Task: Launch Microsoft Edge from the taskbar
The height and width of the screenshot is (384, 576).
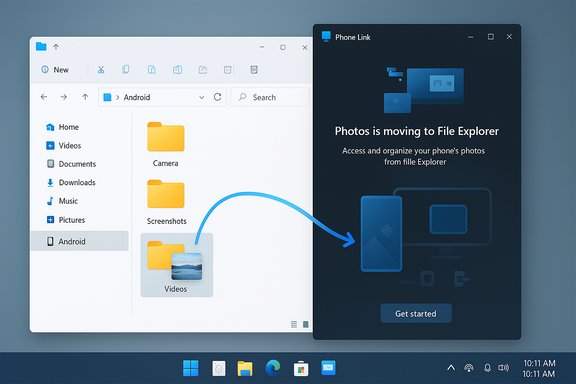Action: point(273,368)
